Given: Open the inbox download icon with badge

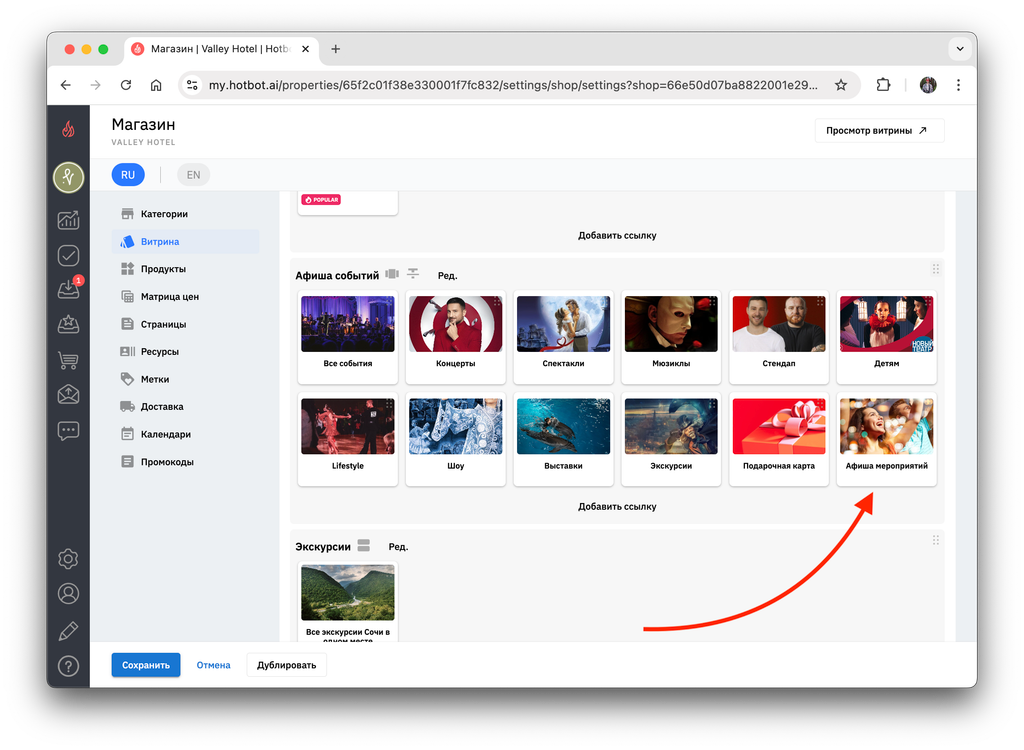Looking at the screenshot, I should pos(68,289).
